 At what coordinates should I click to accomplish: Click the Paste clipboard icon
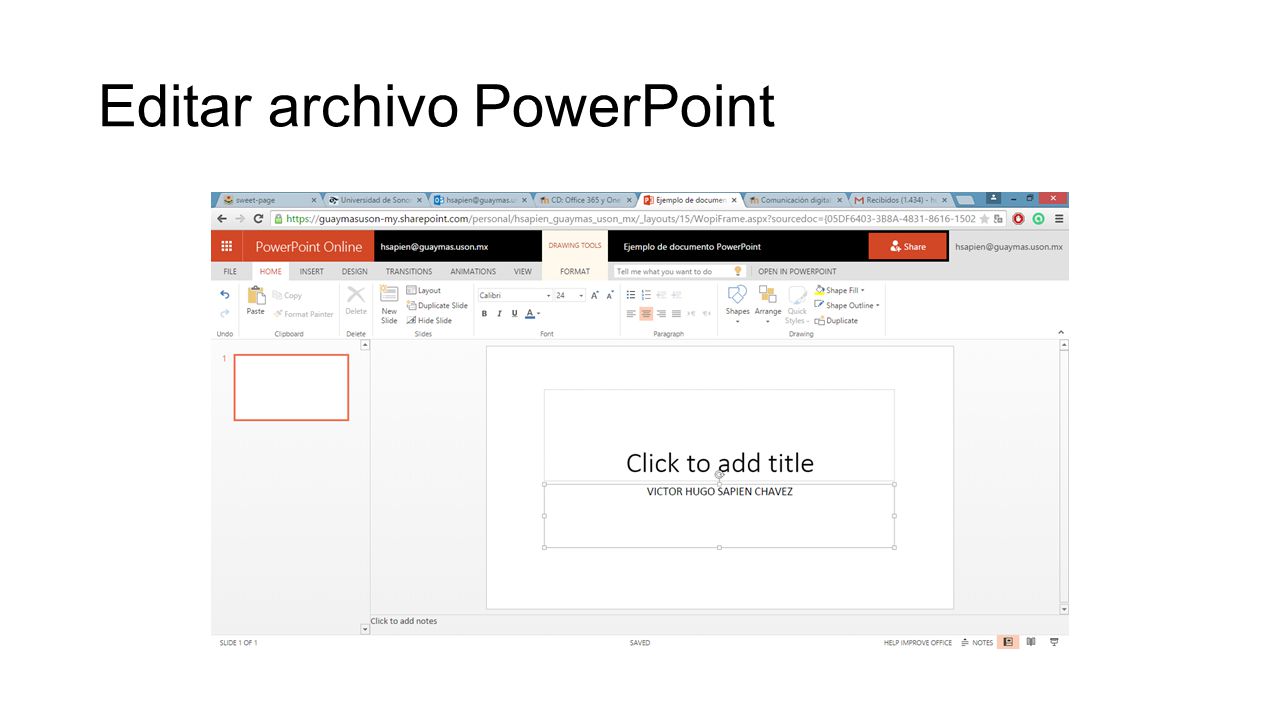click(x=256, y=297)
